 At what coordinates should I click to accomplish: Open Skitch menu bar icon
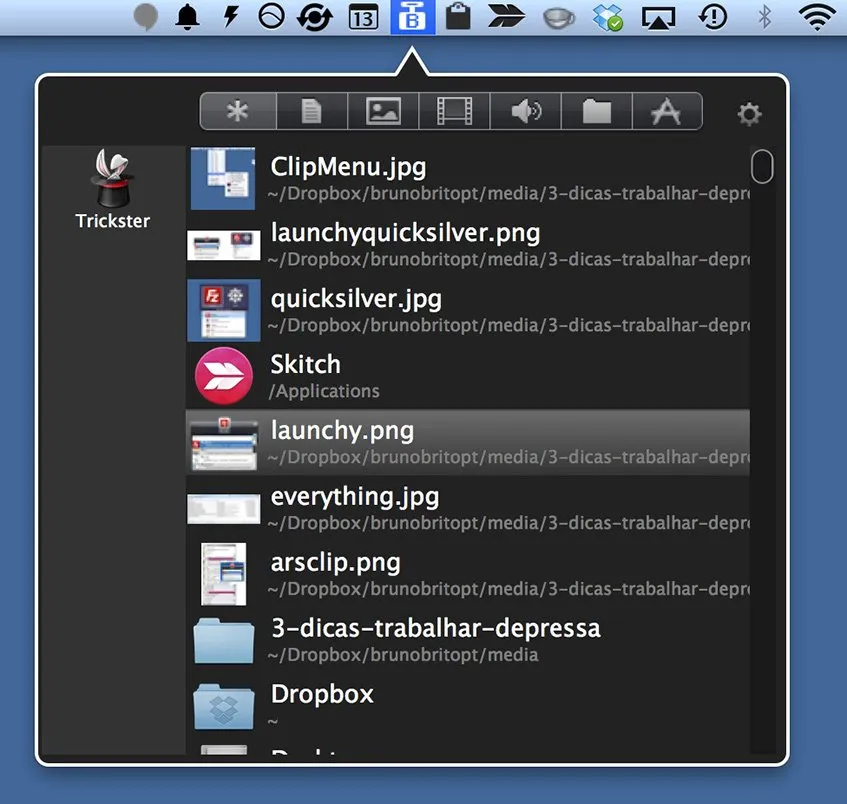[506, 16]
